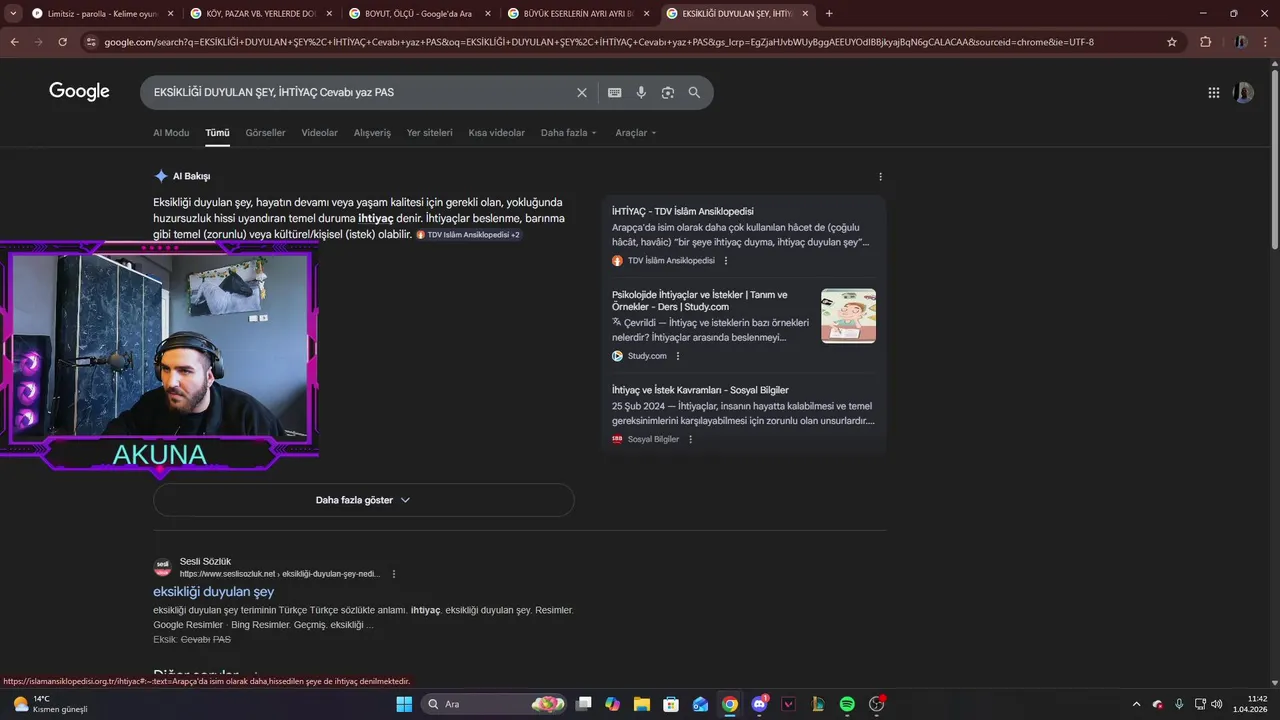Image resolution: width=1280 pixels, height=720 pixels.
Task: Open the weather widget showing 14°C
Action: coord(50,704)
